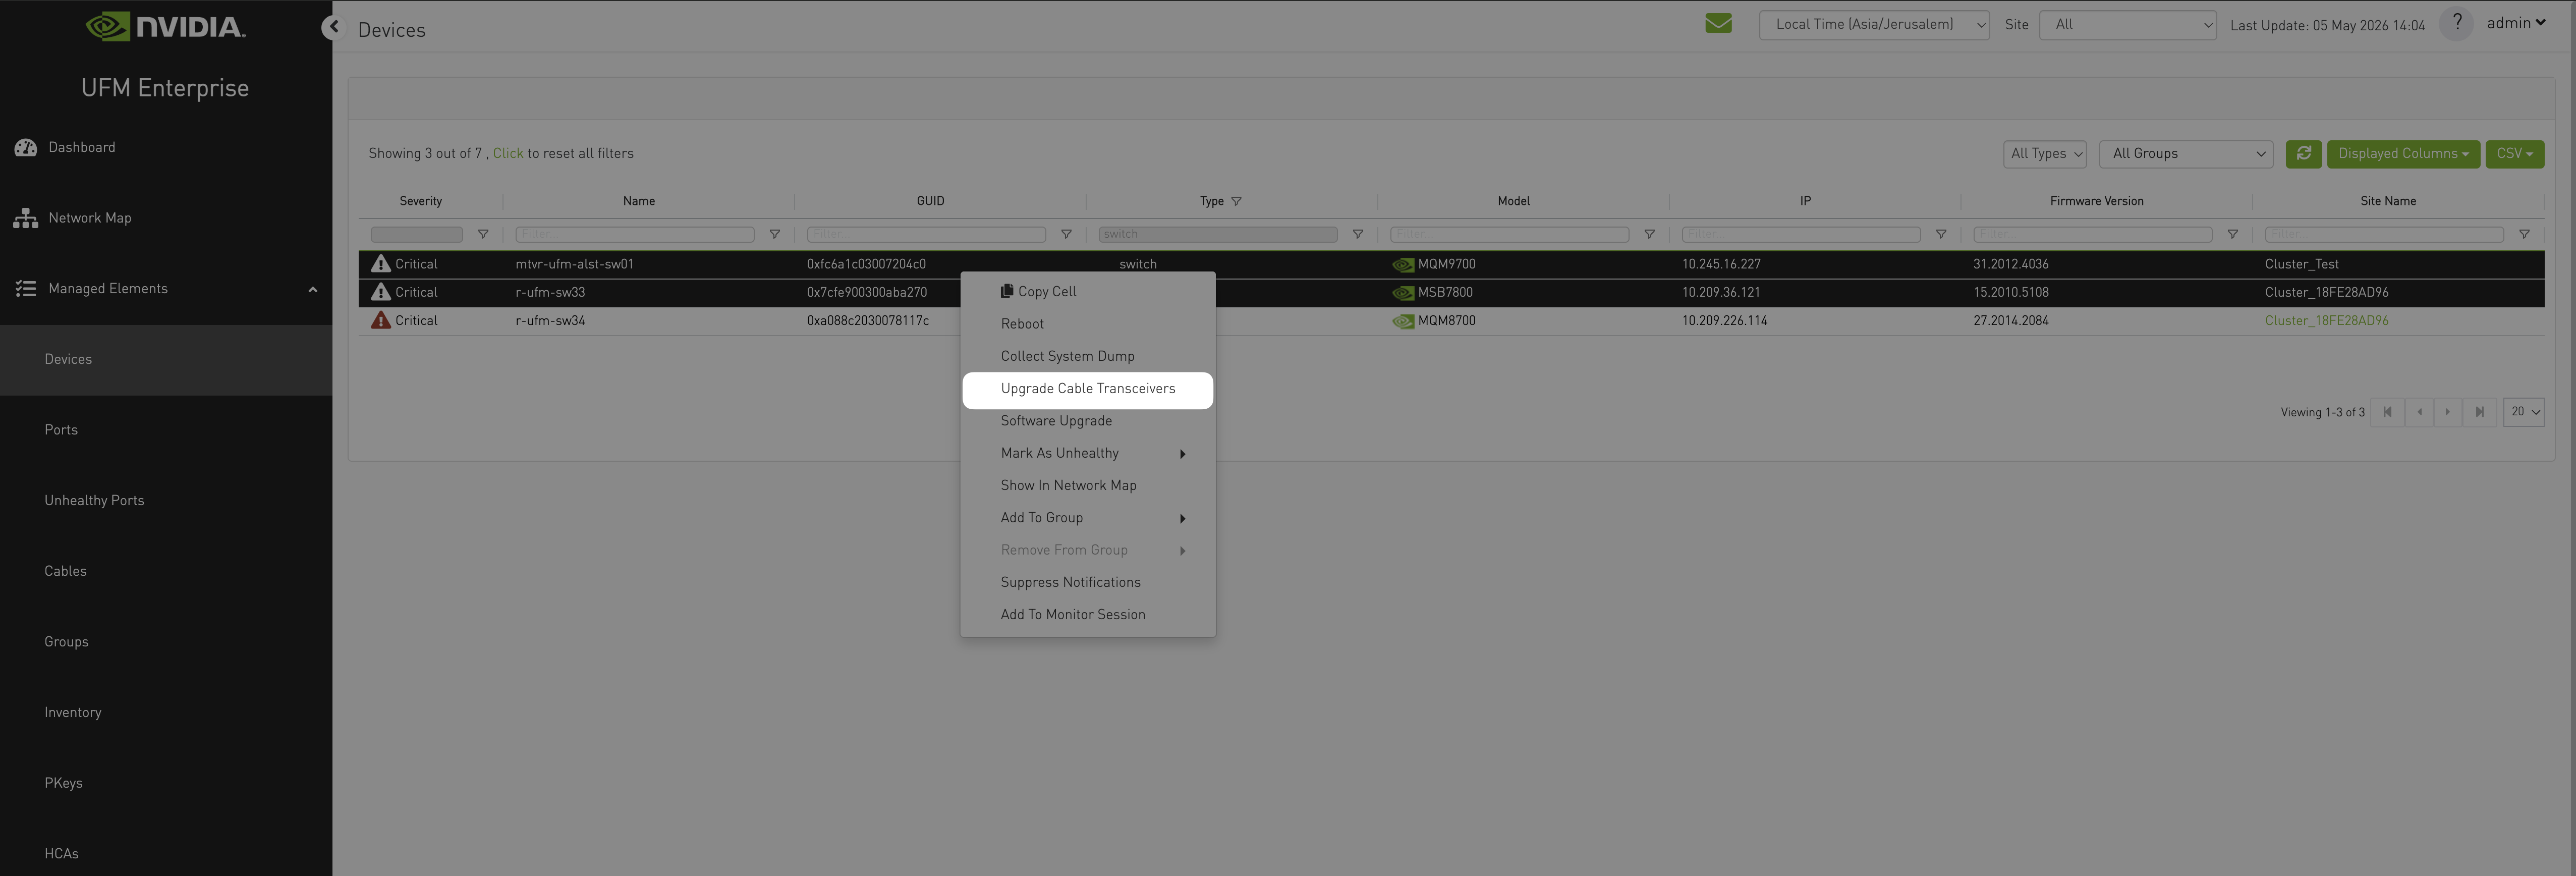Open the Firmware Version column filter funnel

click(2232, 234)
